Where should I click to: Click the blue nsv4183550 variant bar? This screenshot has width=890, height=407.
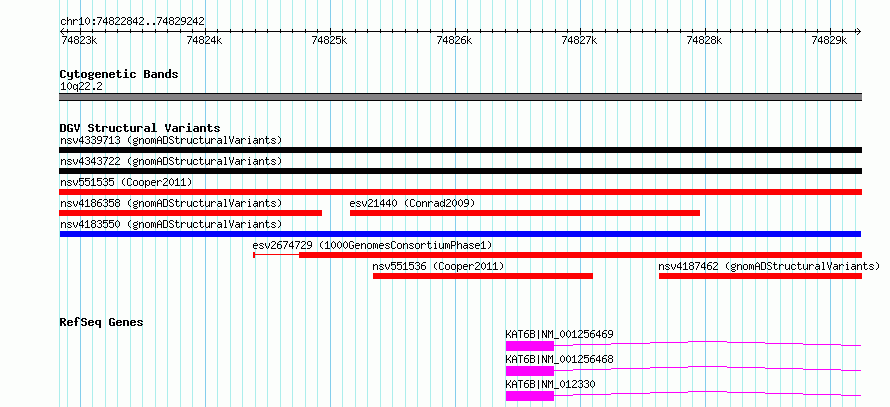coord(460,234)
